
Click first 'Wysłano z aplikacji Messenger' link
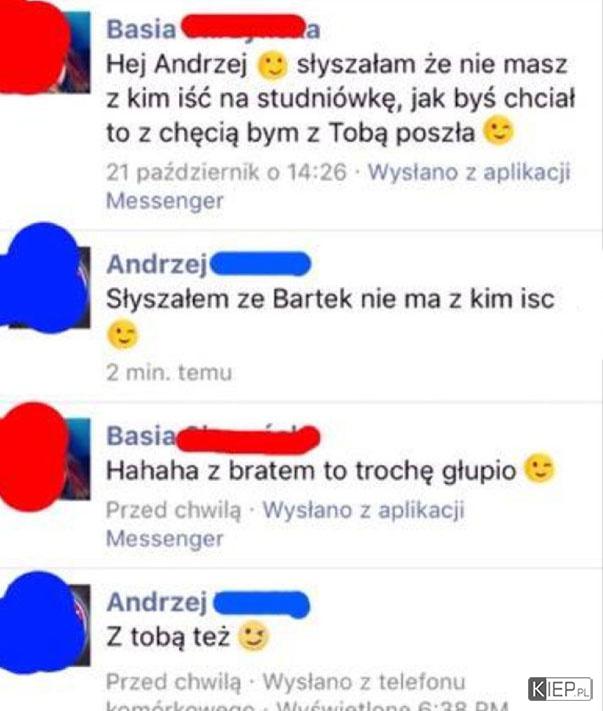coord(338,186)
